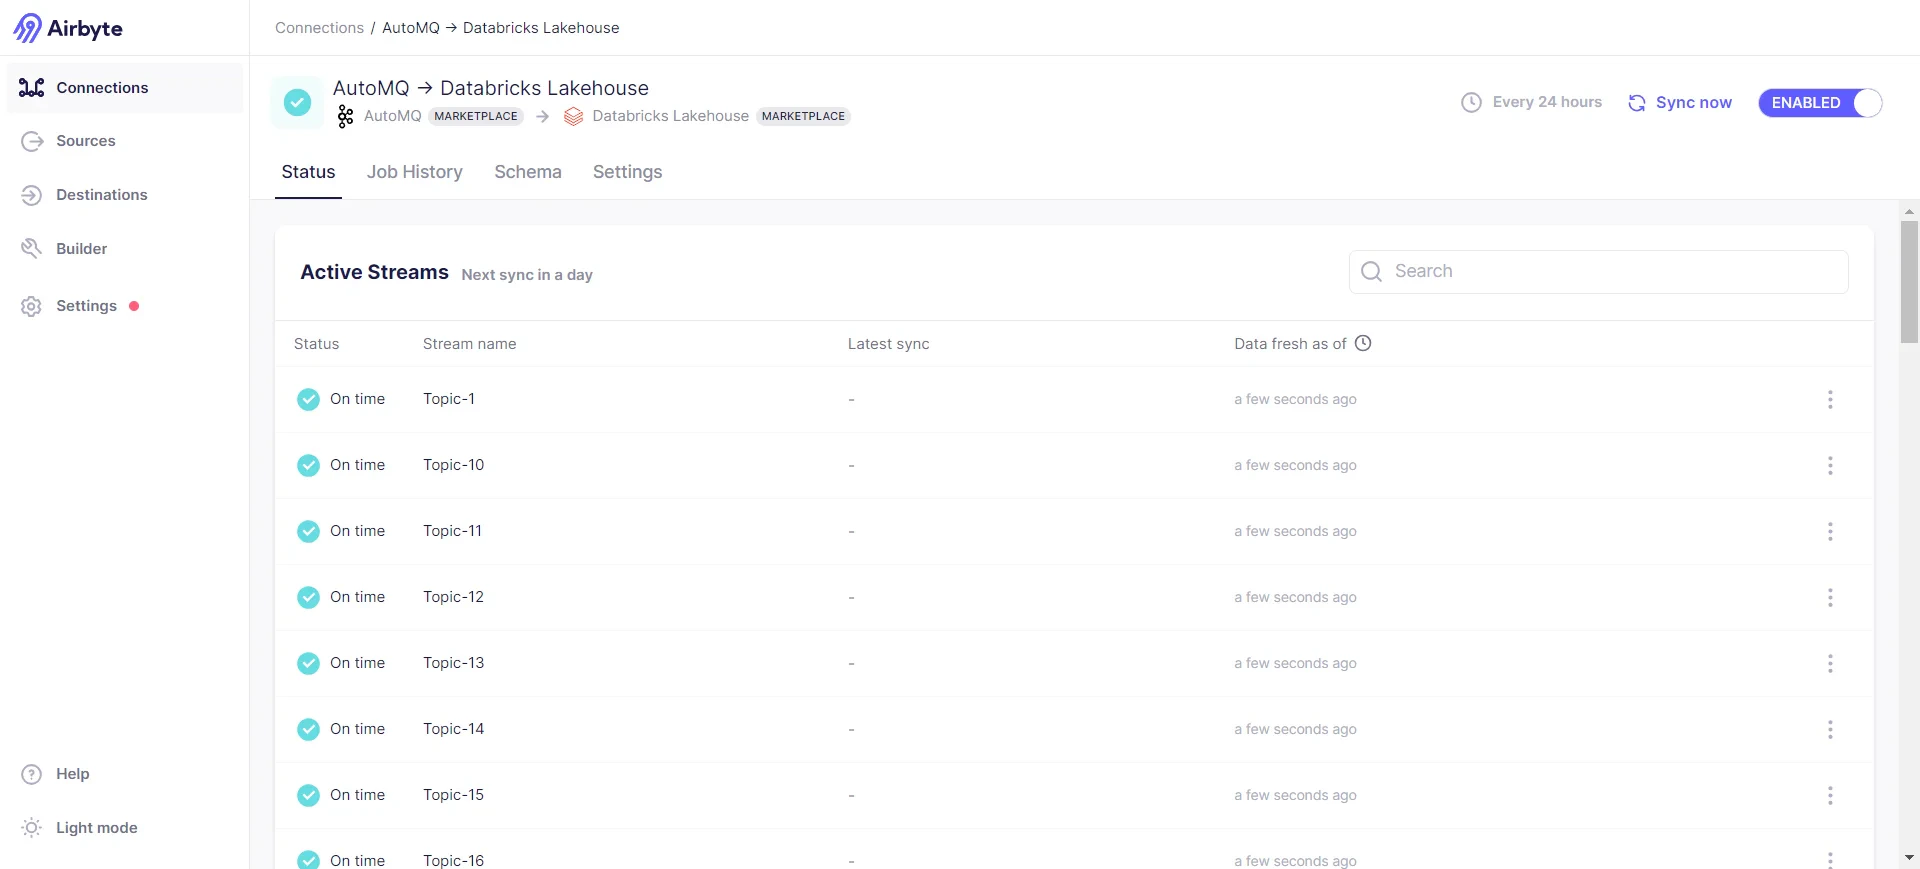
Task: Click the Next sync in a day text
Action: [527, 275]
